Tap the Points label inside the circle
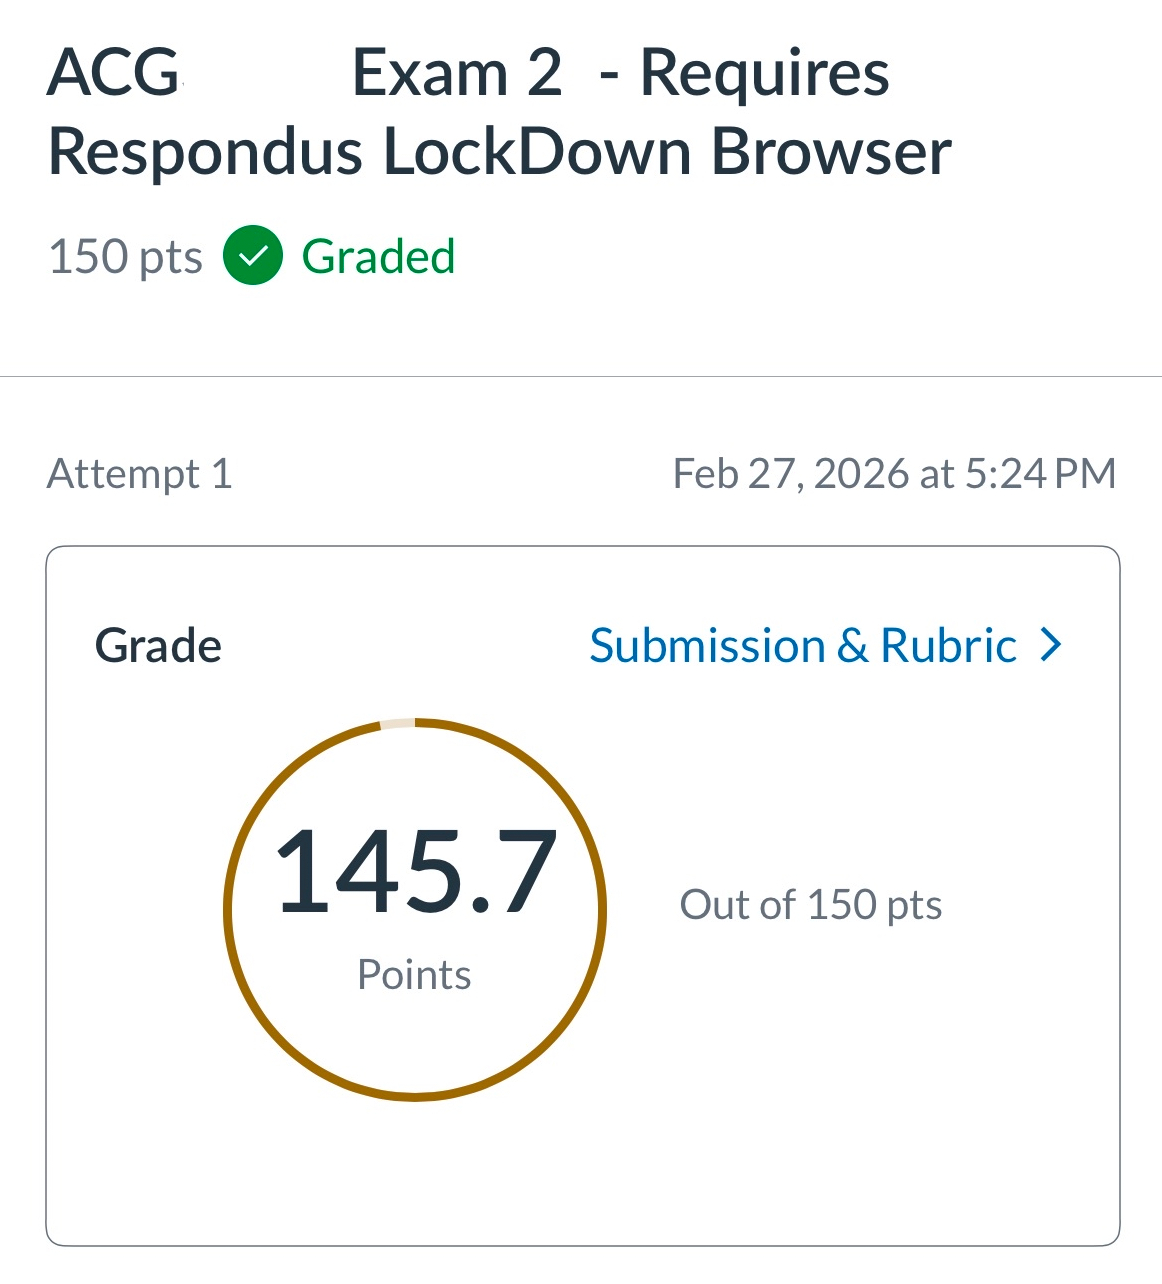 pyautogui.click(x=414, y=974)
